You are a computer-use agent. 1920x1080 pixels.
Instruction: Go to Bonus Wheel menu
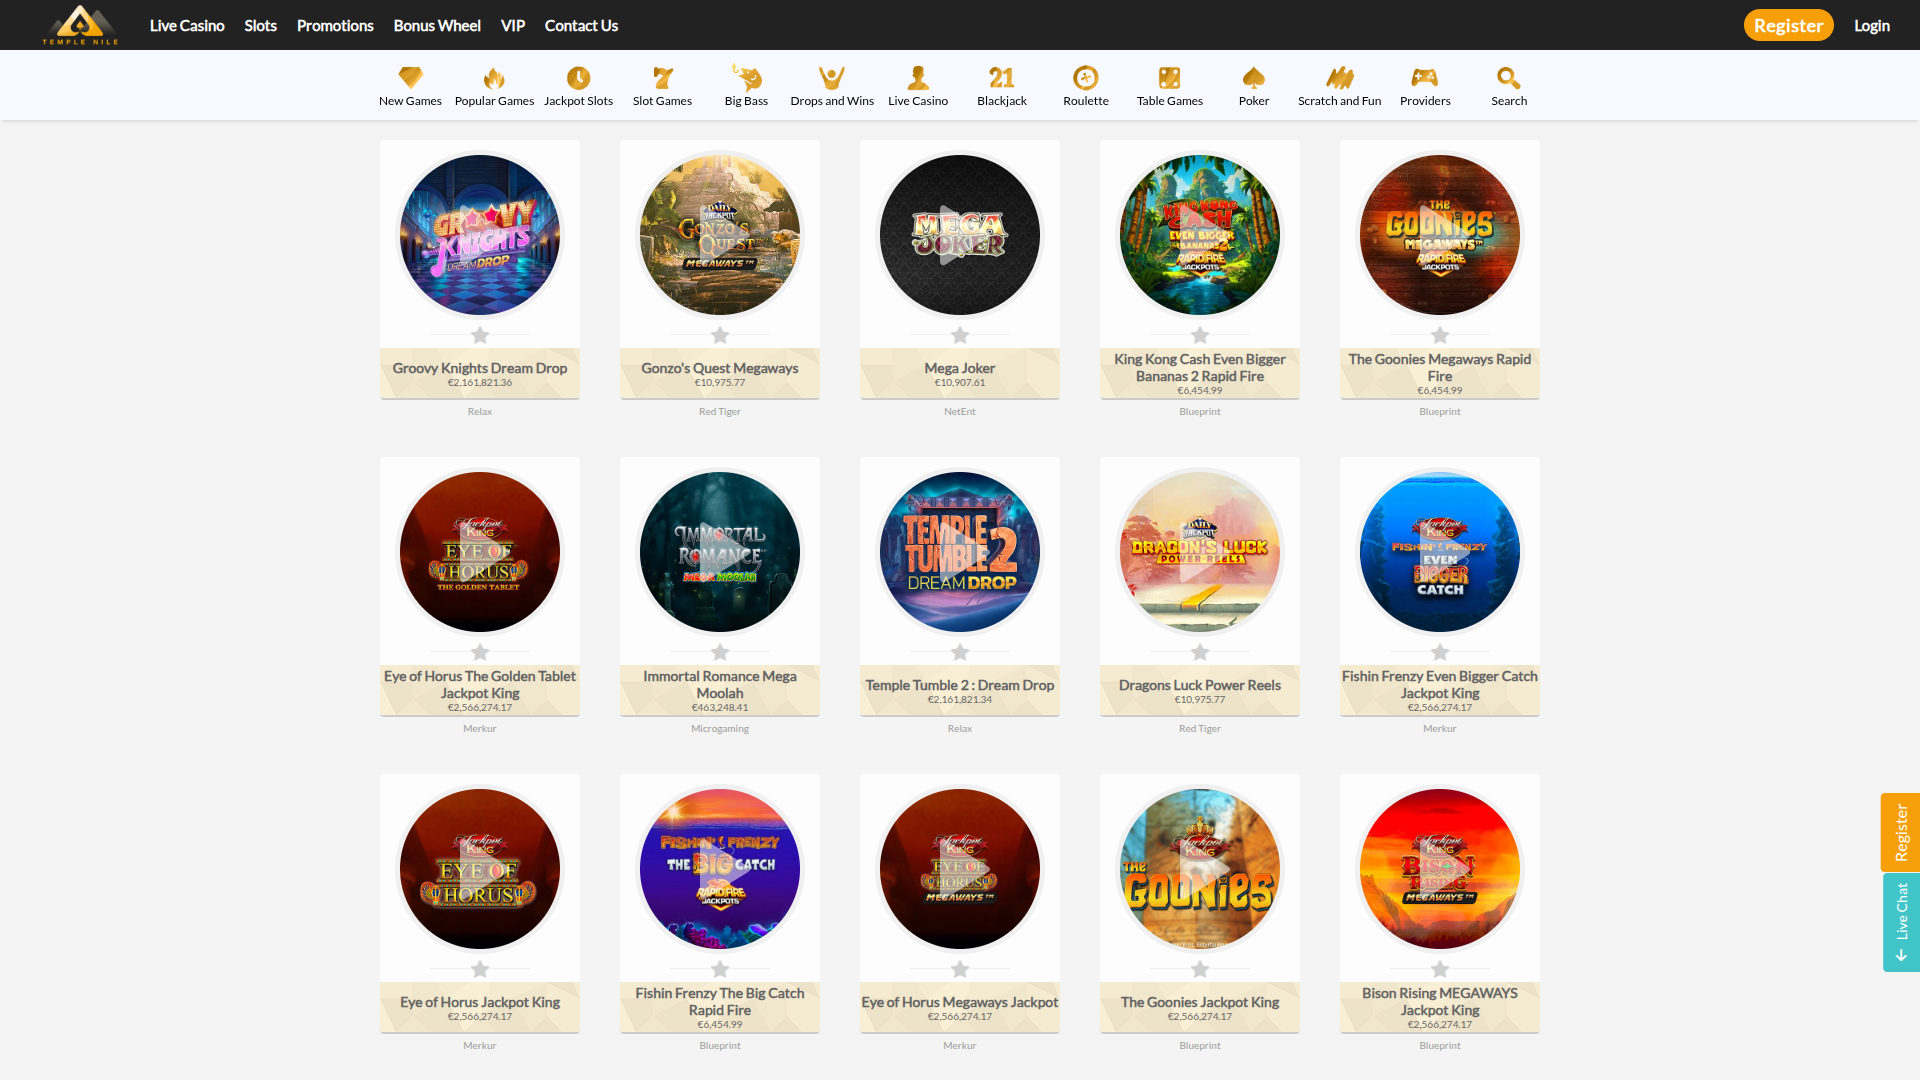point(437,25)
